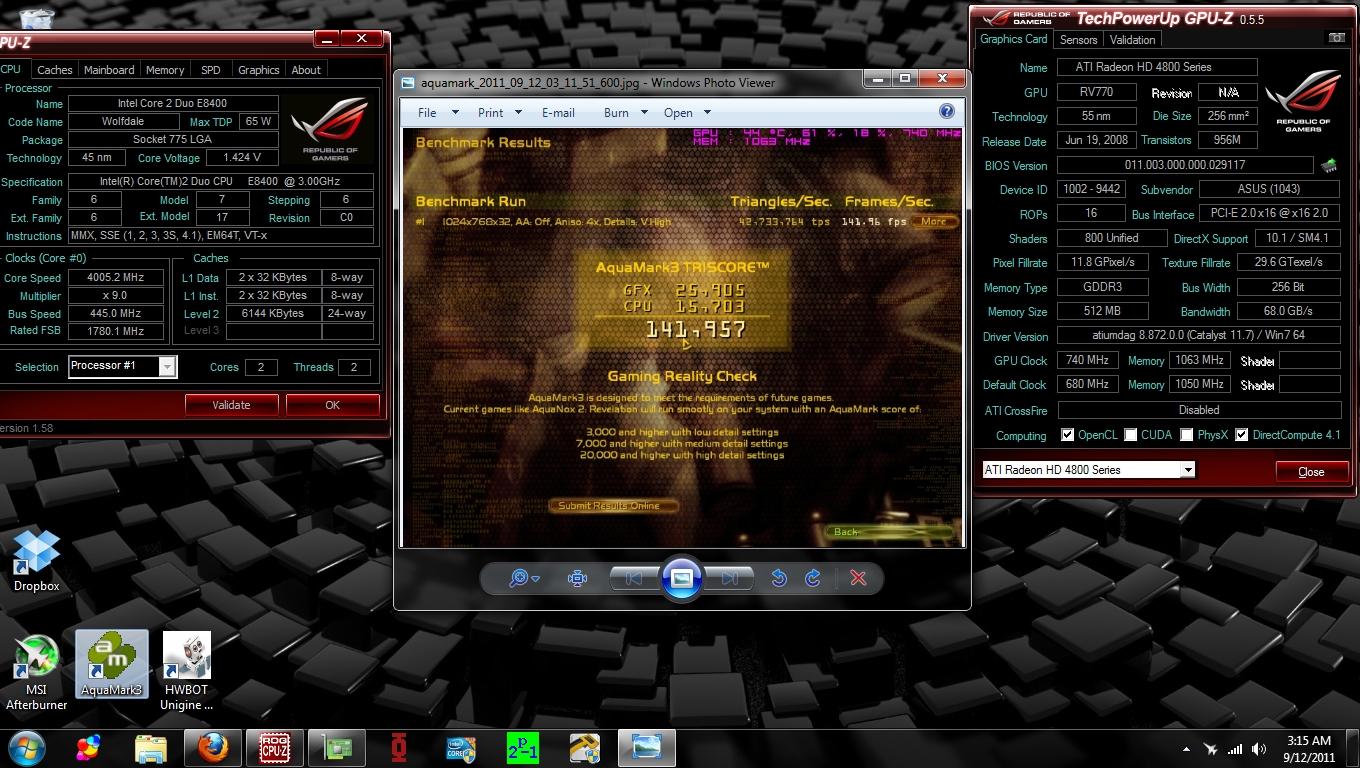Open Caches tab in CPU-Z
Screen dimensions: 1360x768
[x=54, y=70]
